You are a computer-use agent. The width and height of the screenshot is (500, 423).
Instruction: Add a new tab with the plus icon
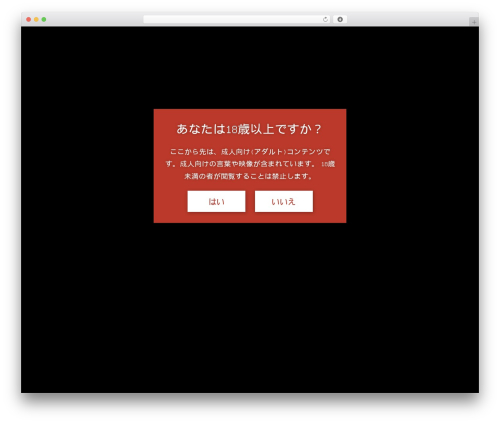[x=474, y=22]
